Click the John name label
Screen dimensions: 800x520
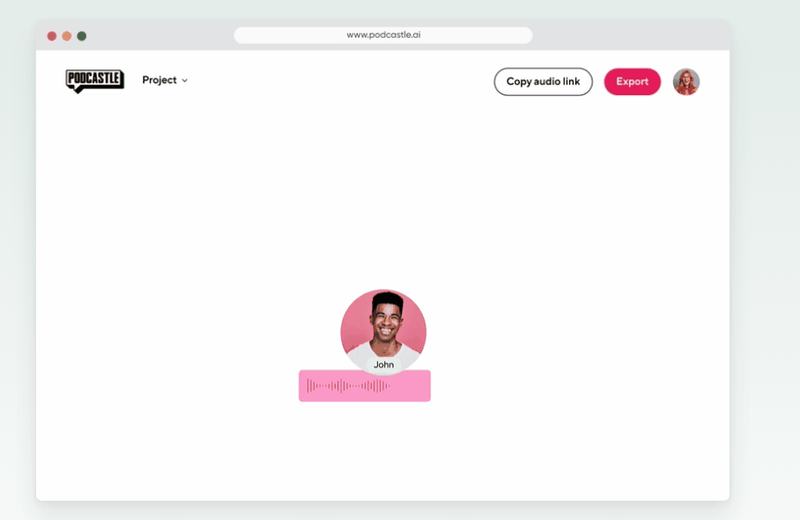(384, 364)
